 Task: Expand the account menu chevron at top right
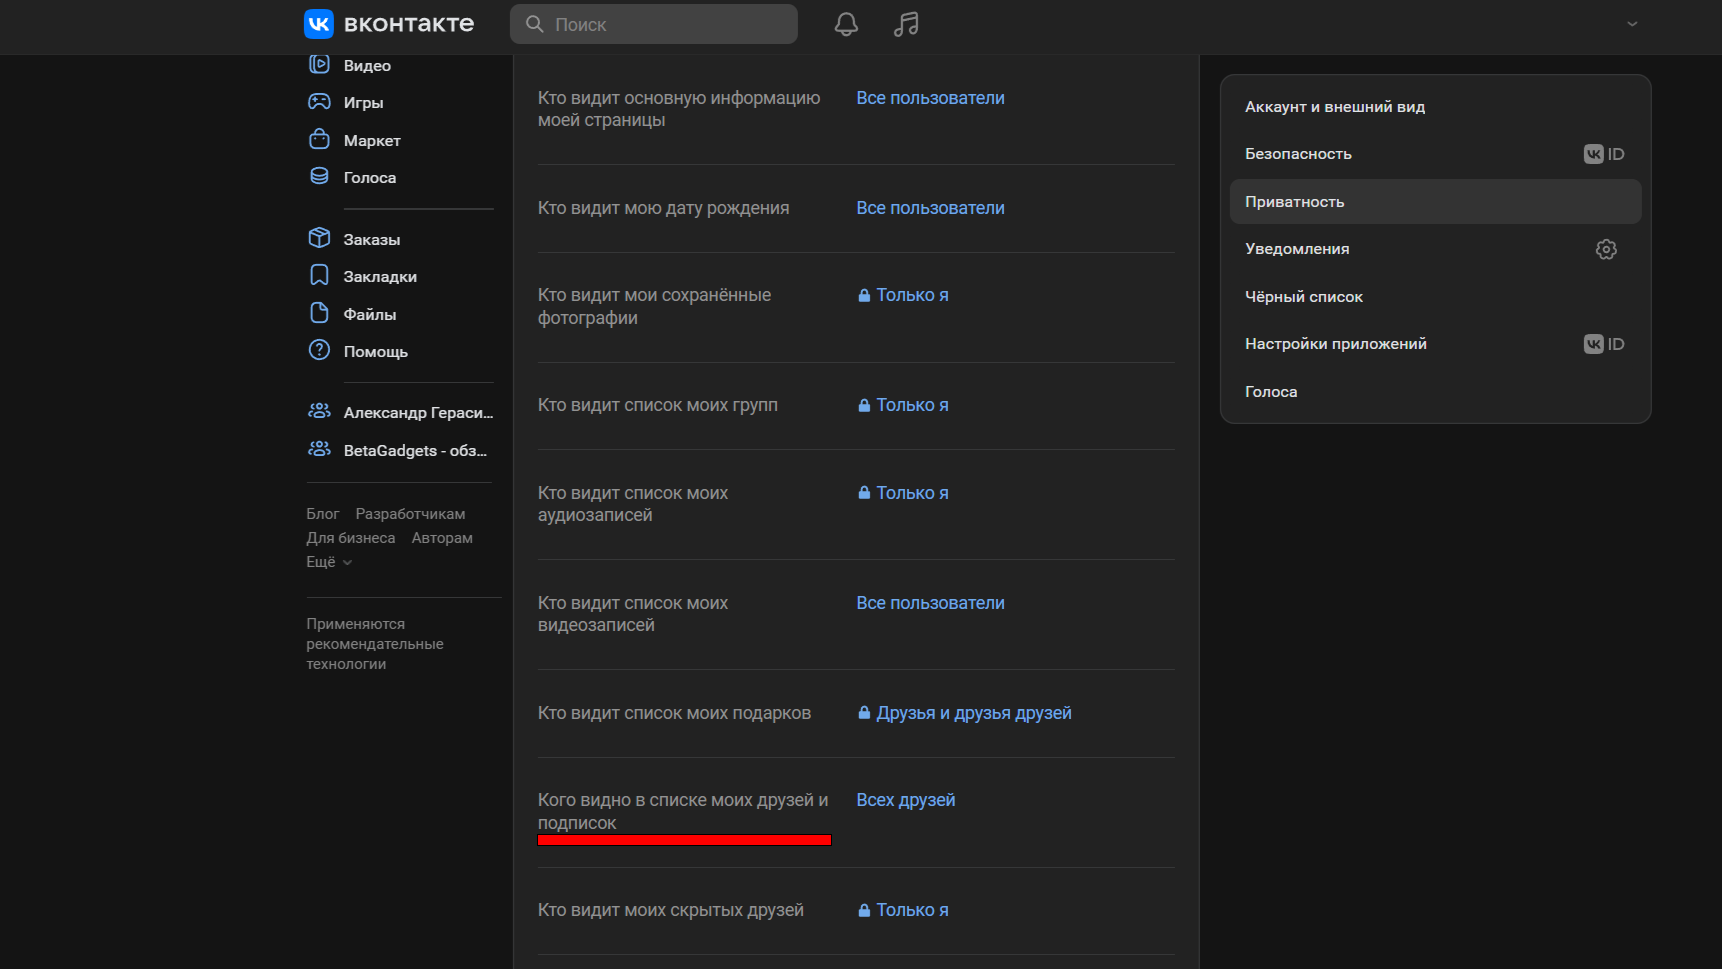pos(1632,24)
